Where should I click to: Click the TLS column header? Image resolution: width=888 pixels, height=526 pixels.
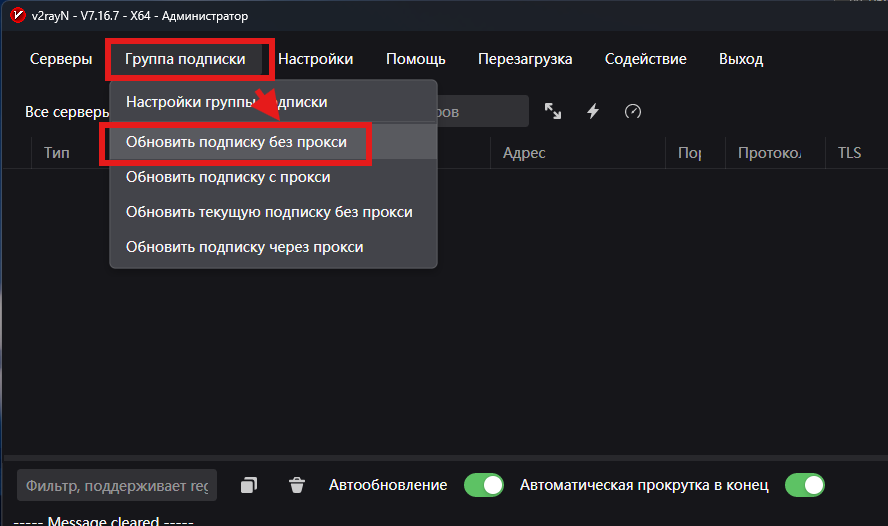[x=849, y=153]
